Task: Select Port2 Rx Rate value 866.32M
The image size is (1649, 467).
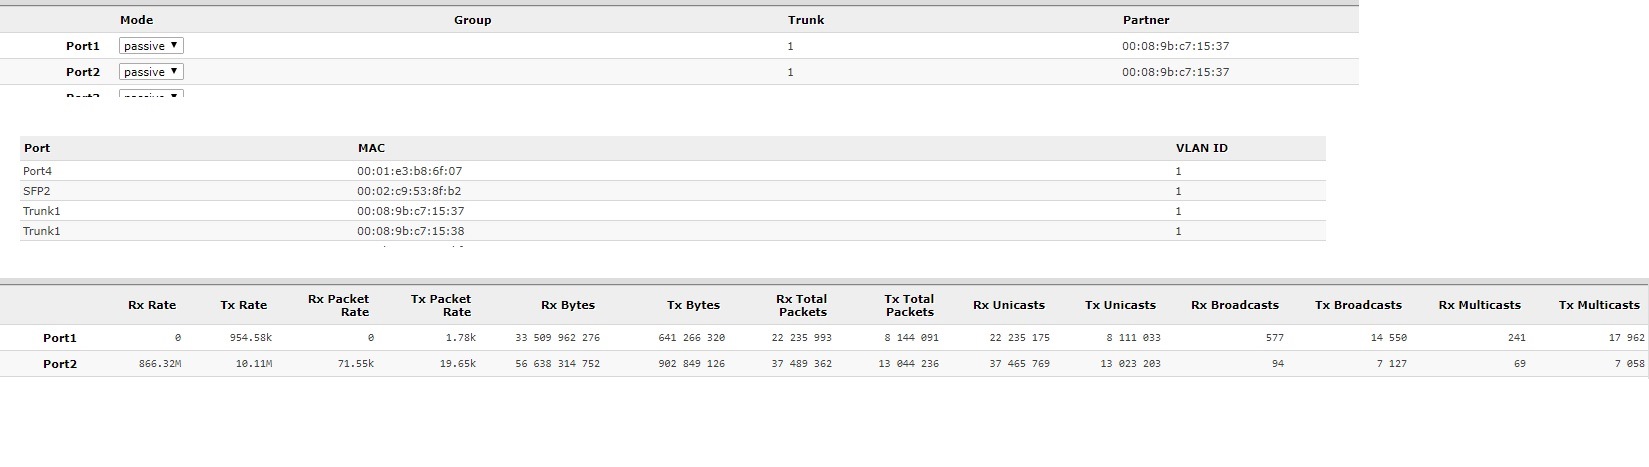Action: click(160, 364)
